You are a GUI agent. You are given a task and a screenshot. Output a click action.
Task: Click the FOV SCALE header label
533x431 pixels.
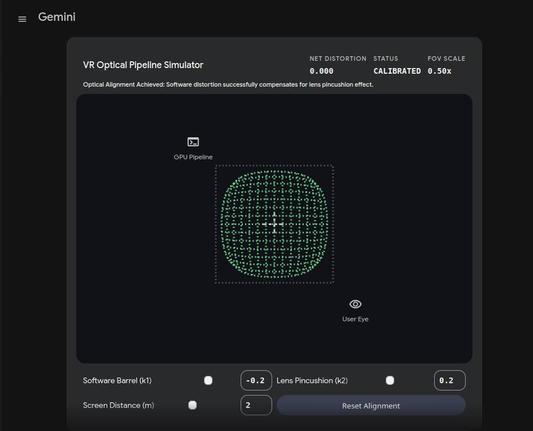pos(446,58)
